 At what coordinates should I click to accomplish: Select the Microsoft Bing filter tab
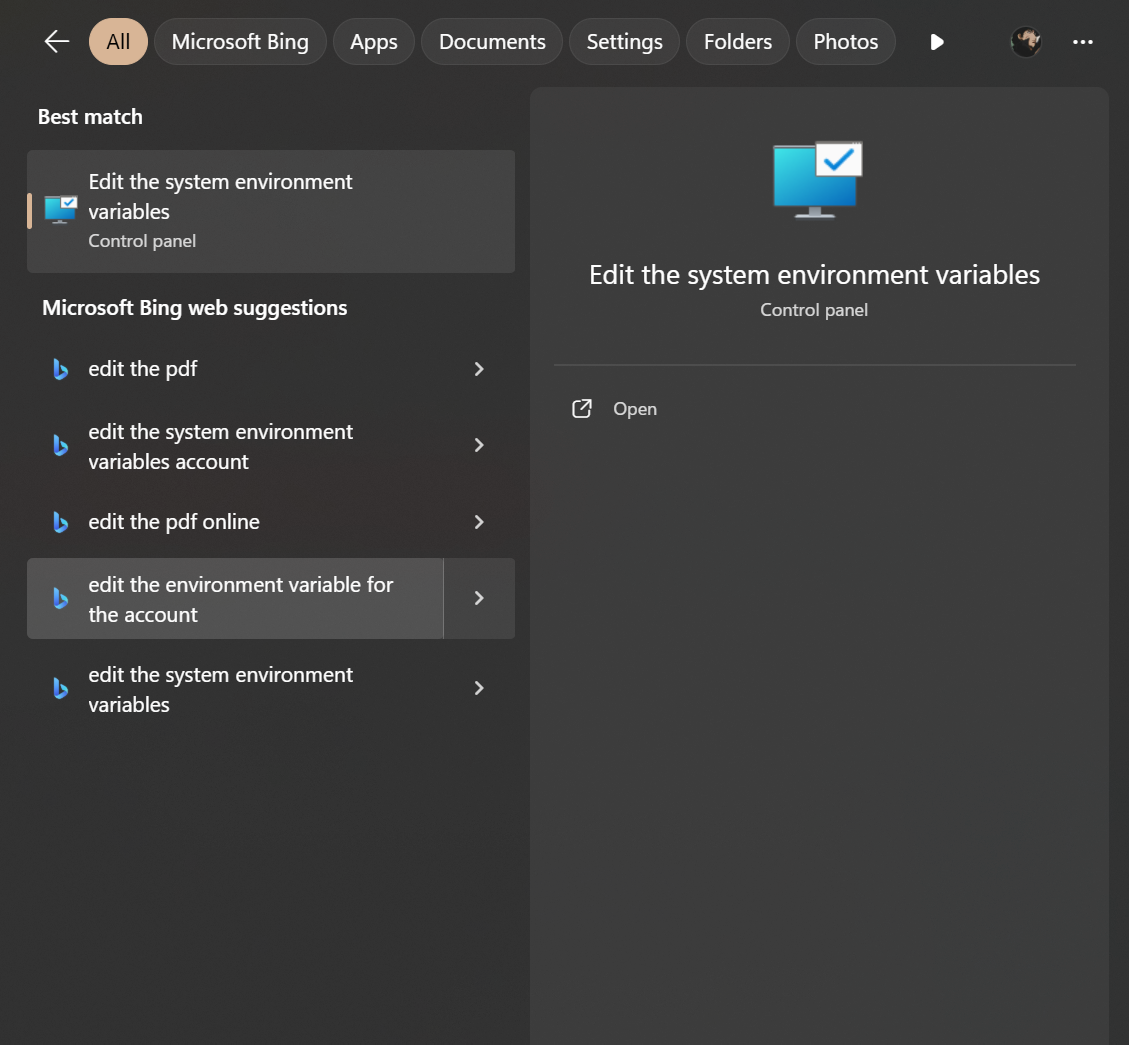pyautogui.click(x=240, y=42)
